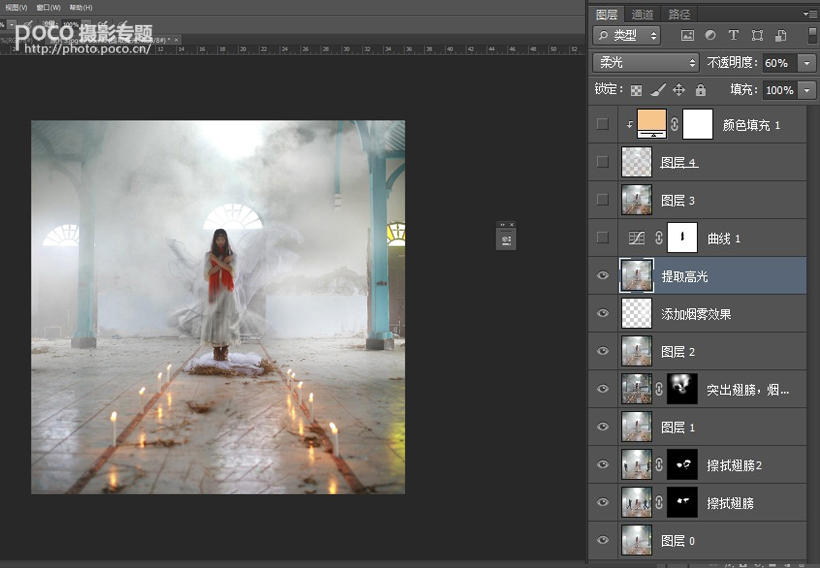
Task: Select the 图层 0 layer name
Action: coord(678,541)
